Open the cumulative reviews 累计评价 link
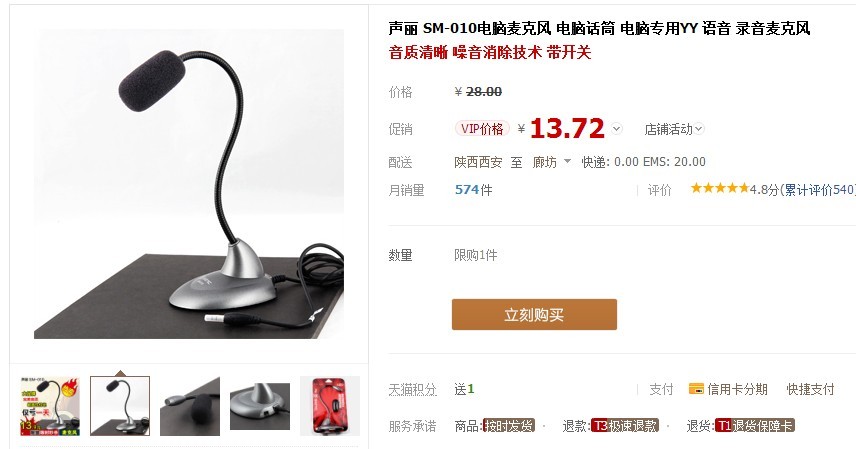 pos(819,190)
